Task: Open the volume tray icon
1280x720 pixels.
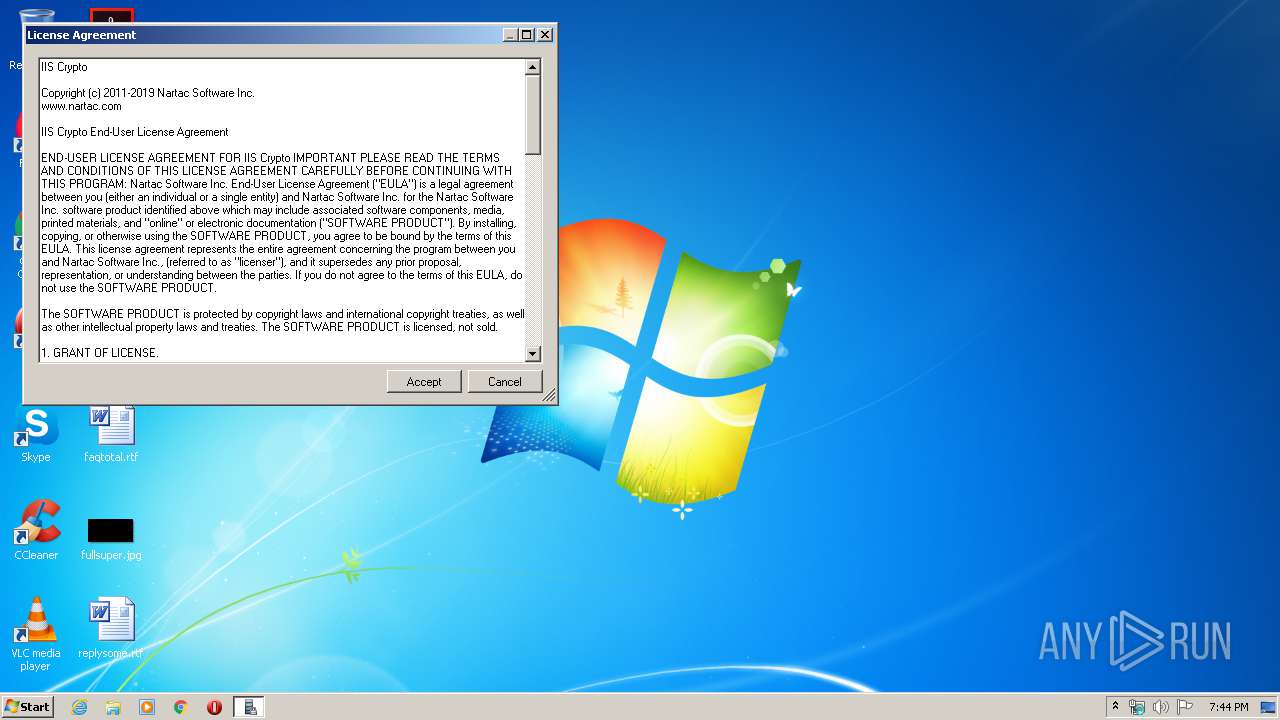Action: [x=1161, y=707]
